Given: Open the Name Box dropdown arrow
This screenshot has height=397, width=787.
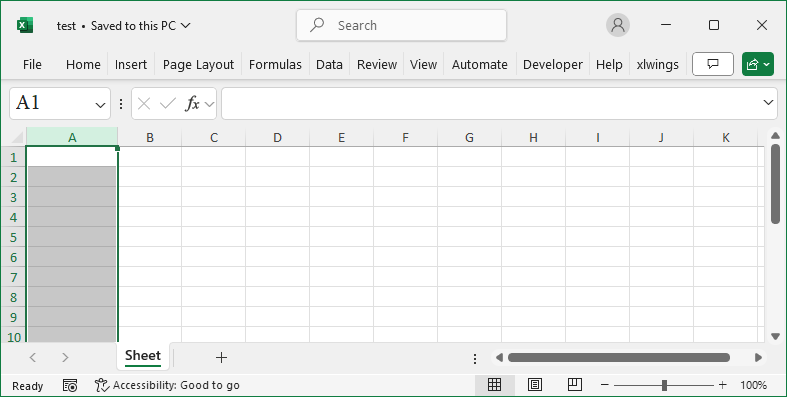Looking at the screenshot, I should [x=100, y=105].
